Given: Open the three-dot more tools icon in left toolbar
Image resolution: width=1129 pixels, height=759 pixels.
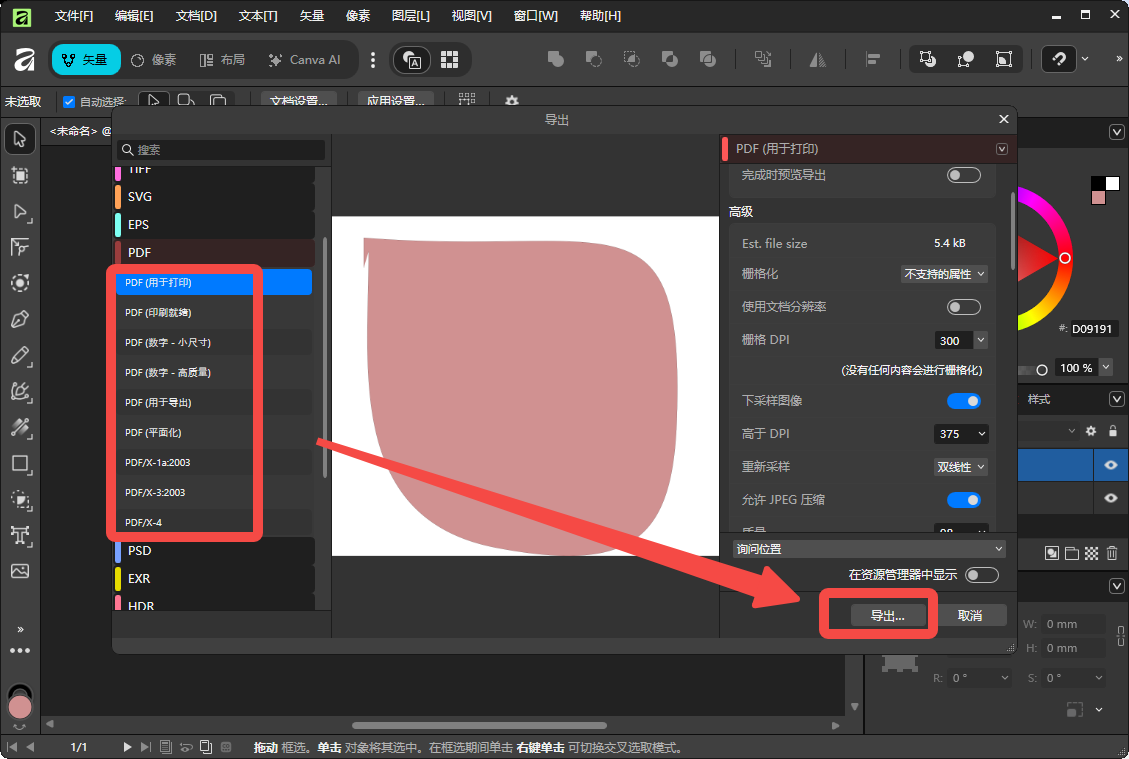Looking at the screenshot, I should (20, 651).
